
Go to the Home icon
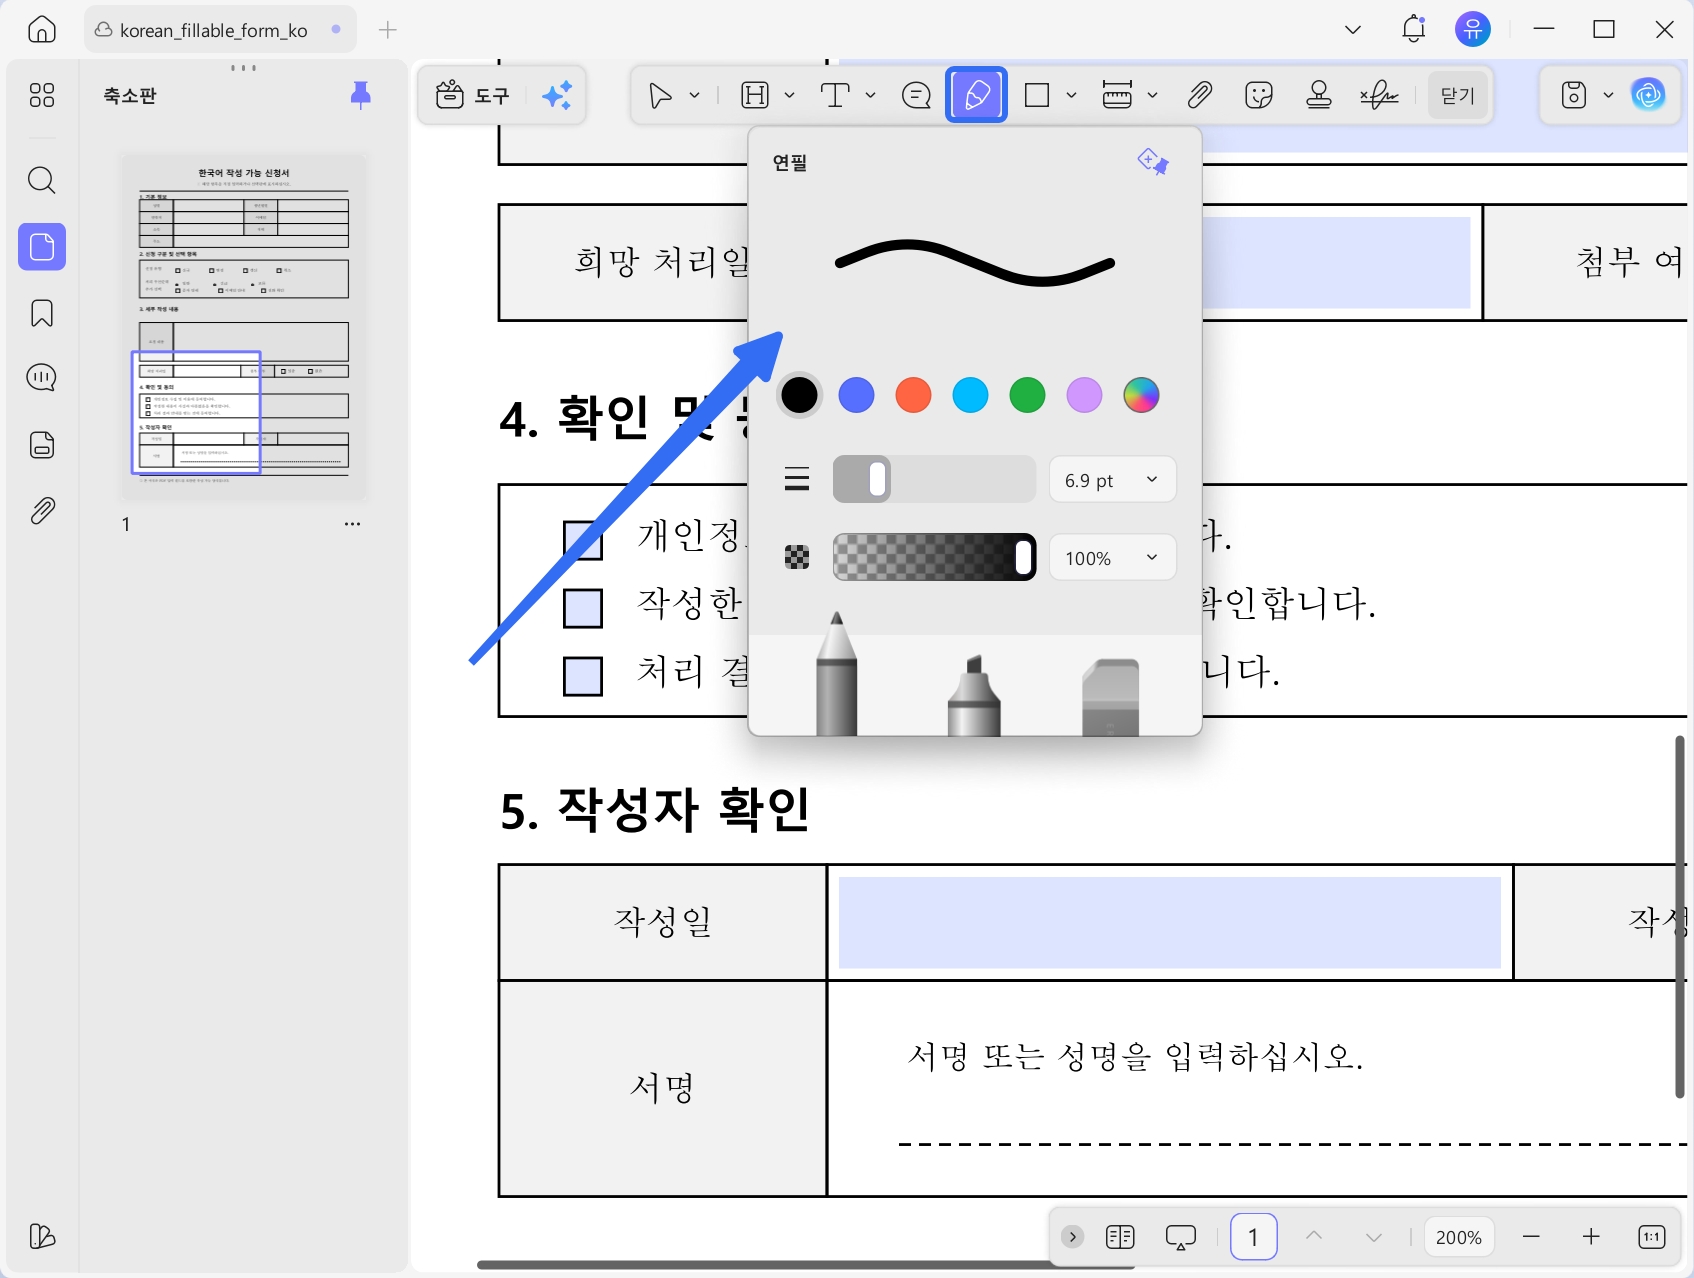pyautogui.click(x=42, y=29)
